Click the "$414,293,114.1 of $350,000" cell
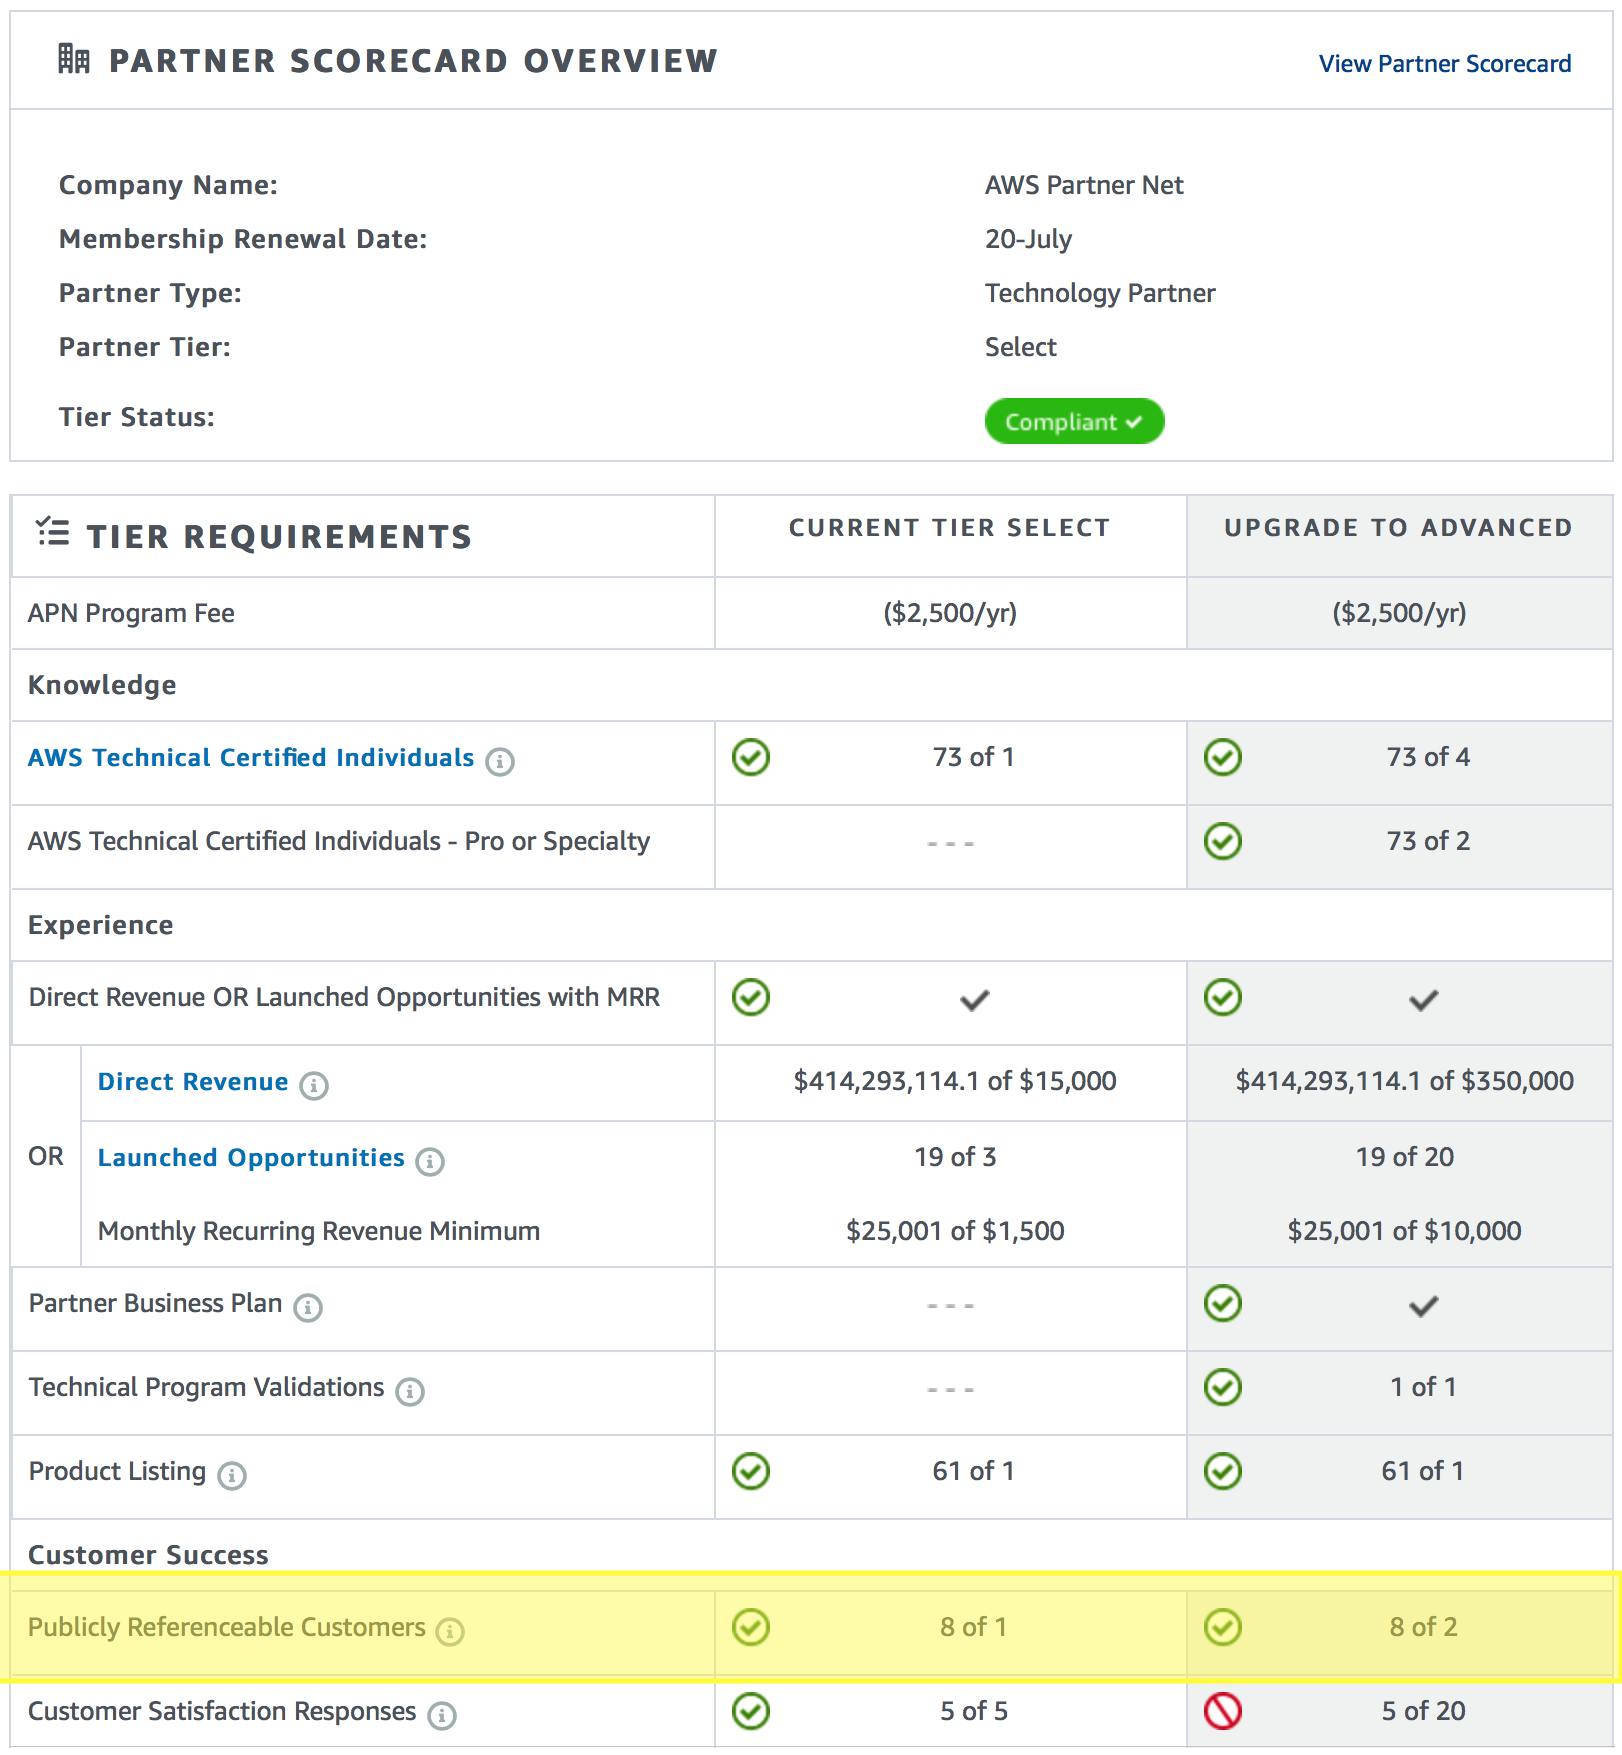The width and height of the screenshot is (1622, 1755). 1405,1081
